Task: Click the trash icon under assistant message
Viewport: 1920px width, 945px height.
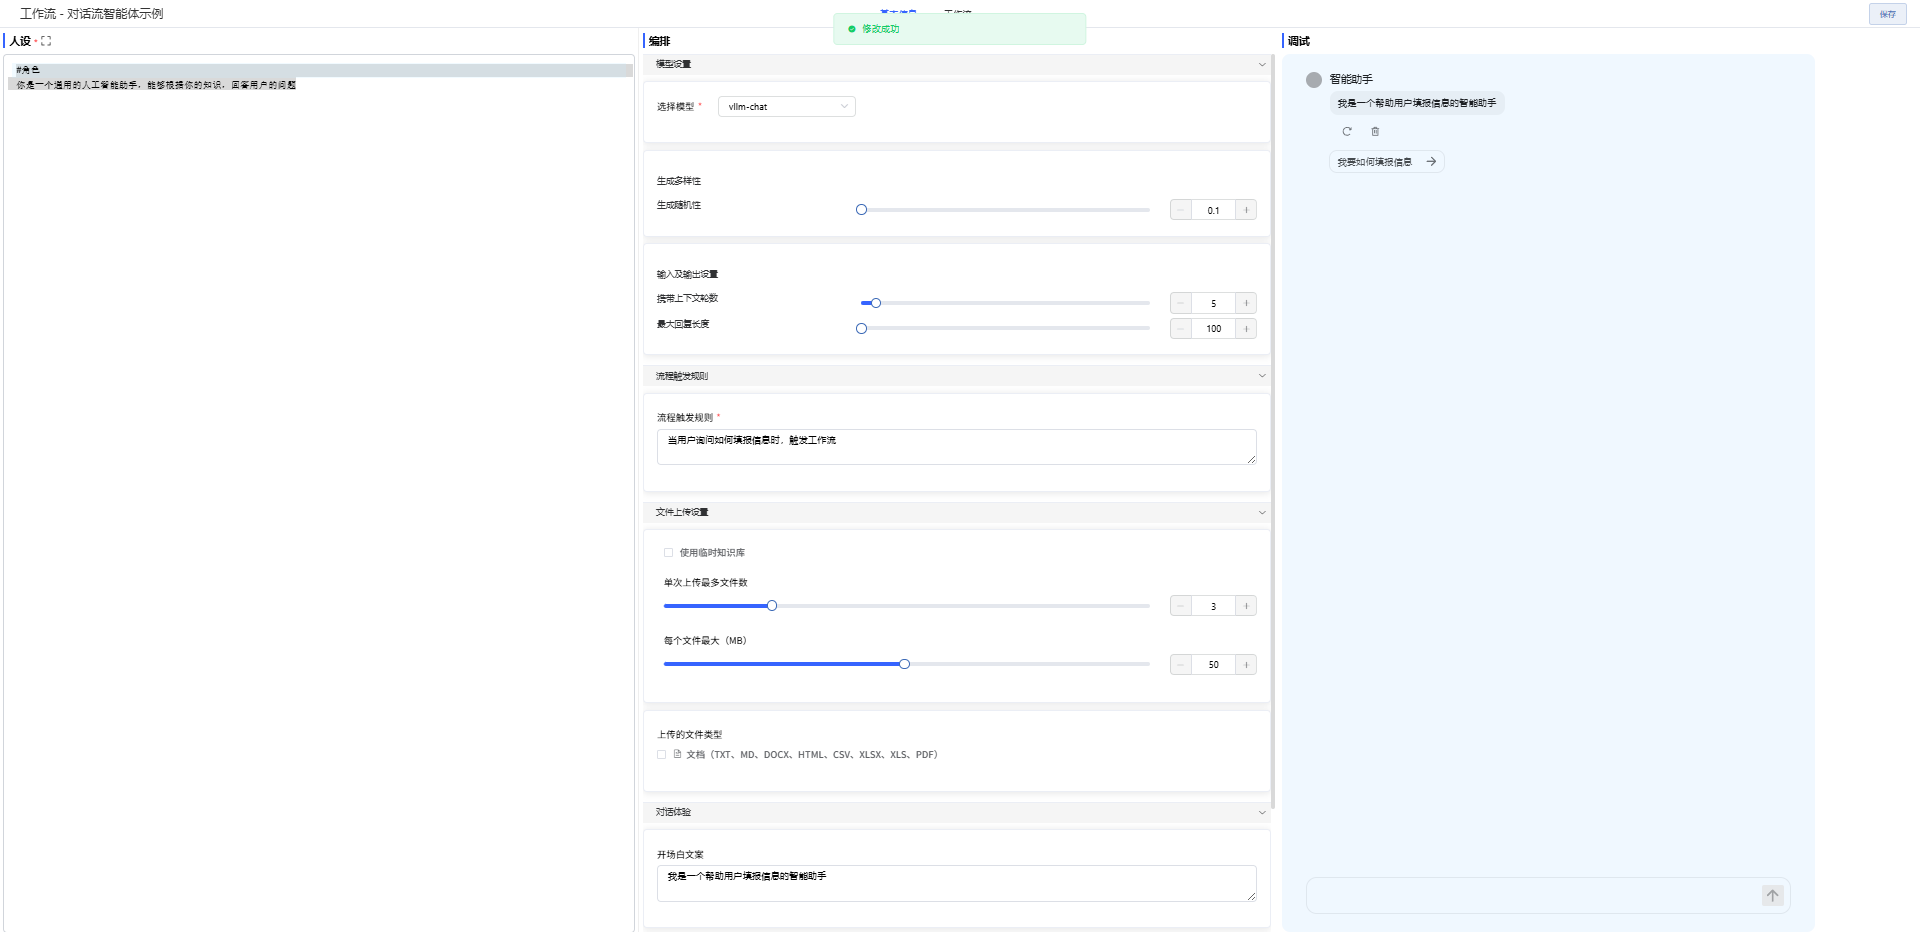Action: point(1375,132)
